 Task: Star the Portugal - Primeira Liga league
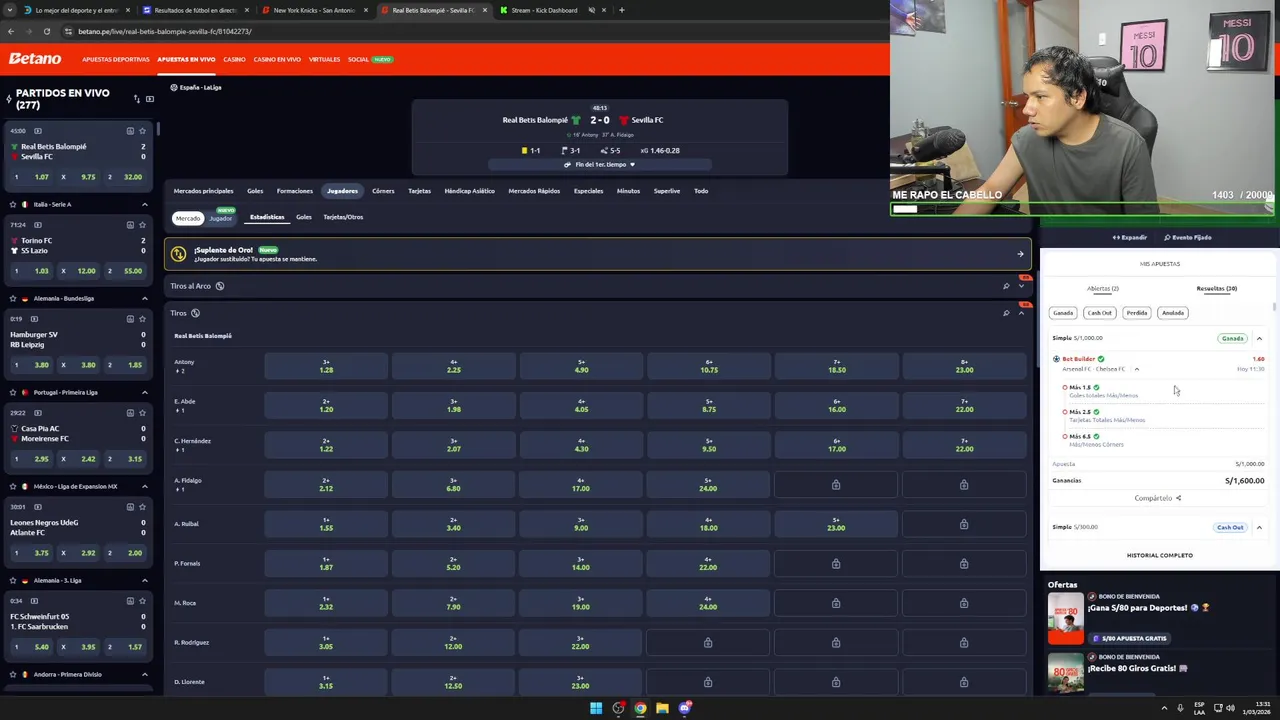(12, 392)
